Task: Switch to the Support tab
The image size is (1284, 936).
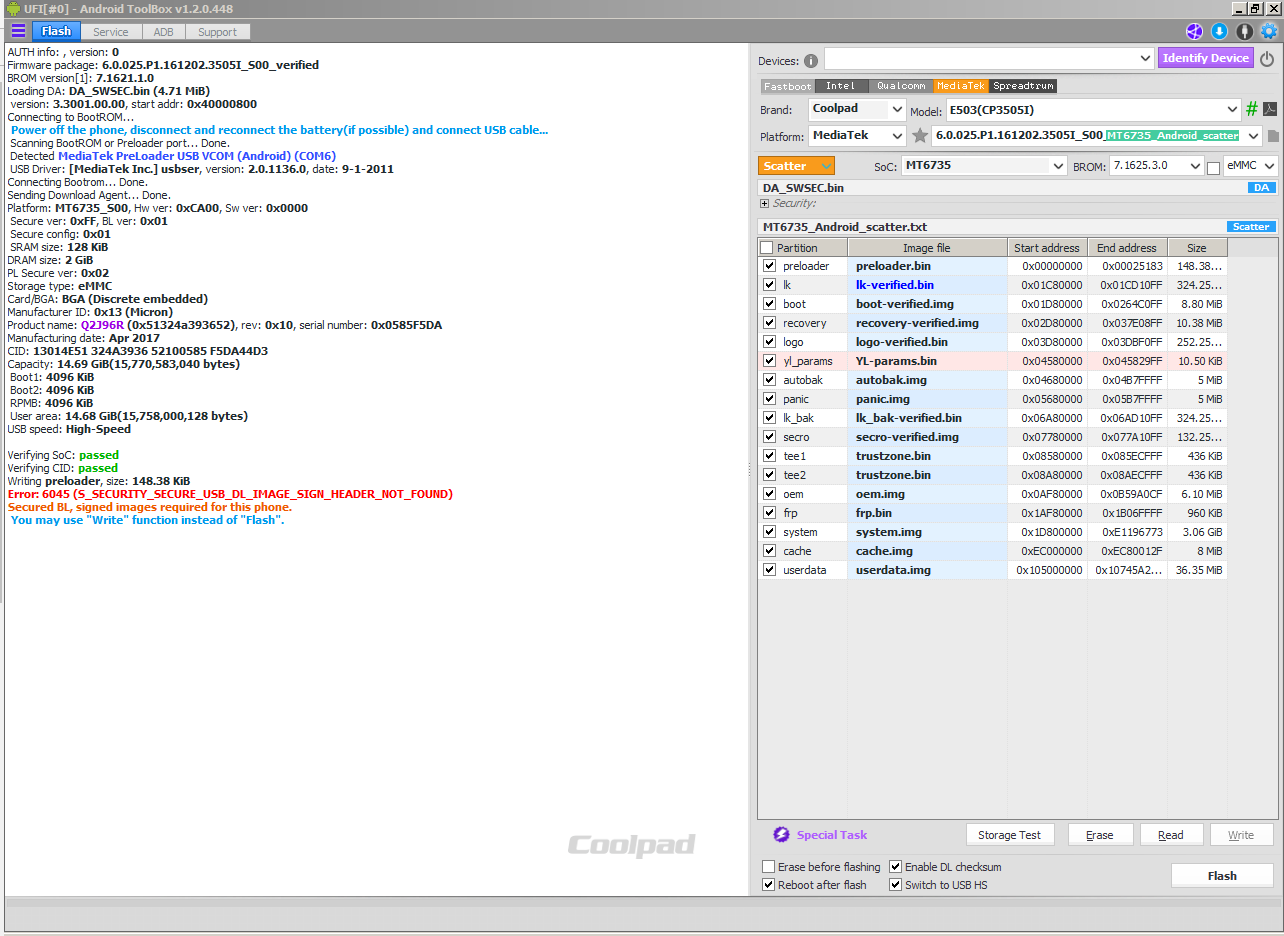Action: click(x=217, y=32)
